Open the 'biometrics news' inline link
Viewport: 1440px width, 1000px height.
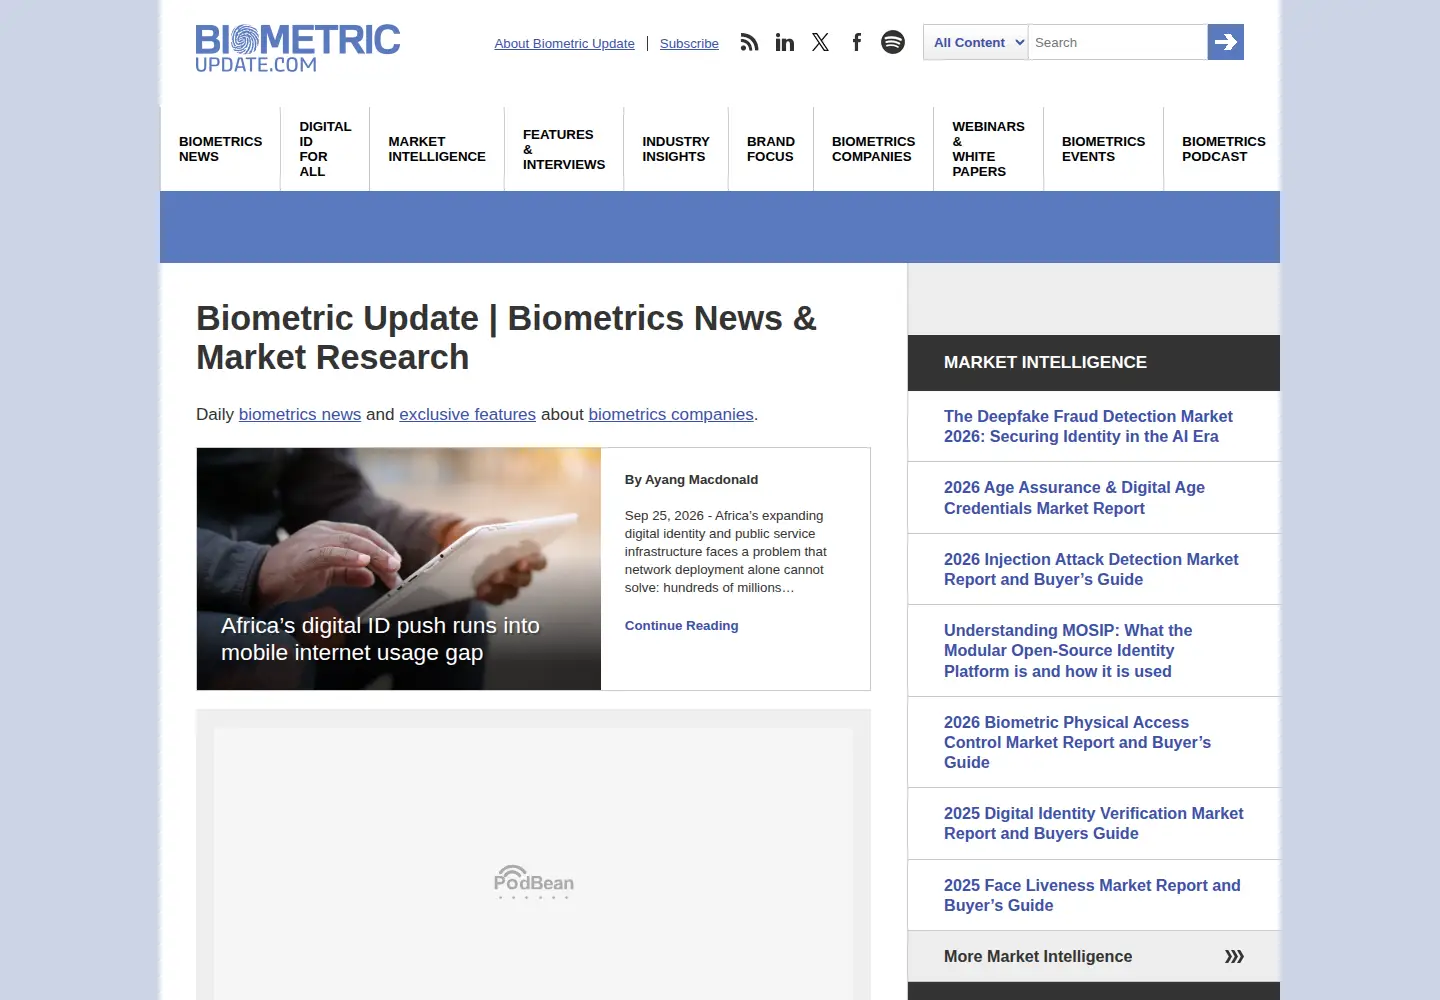pos(300,414)
